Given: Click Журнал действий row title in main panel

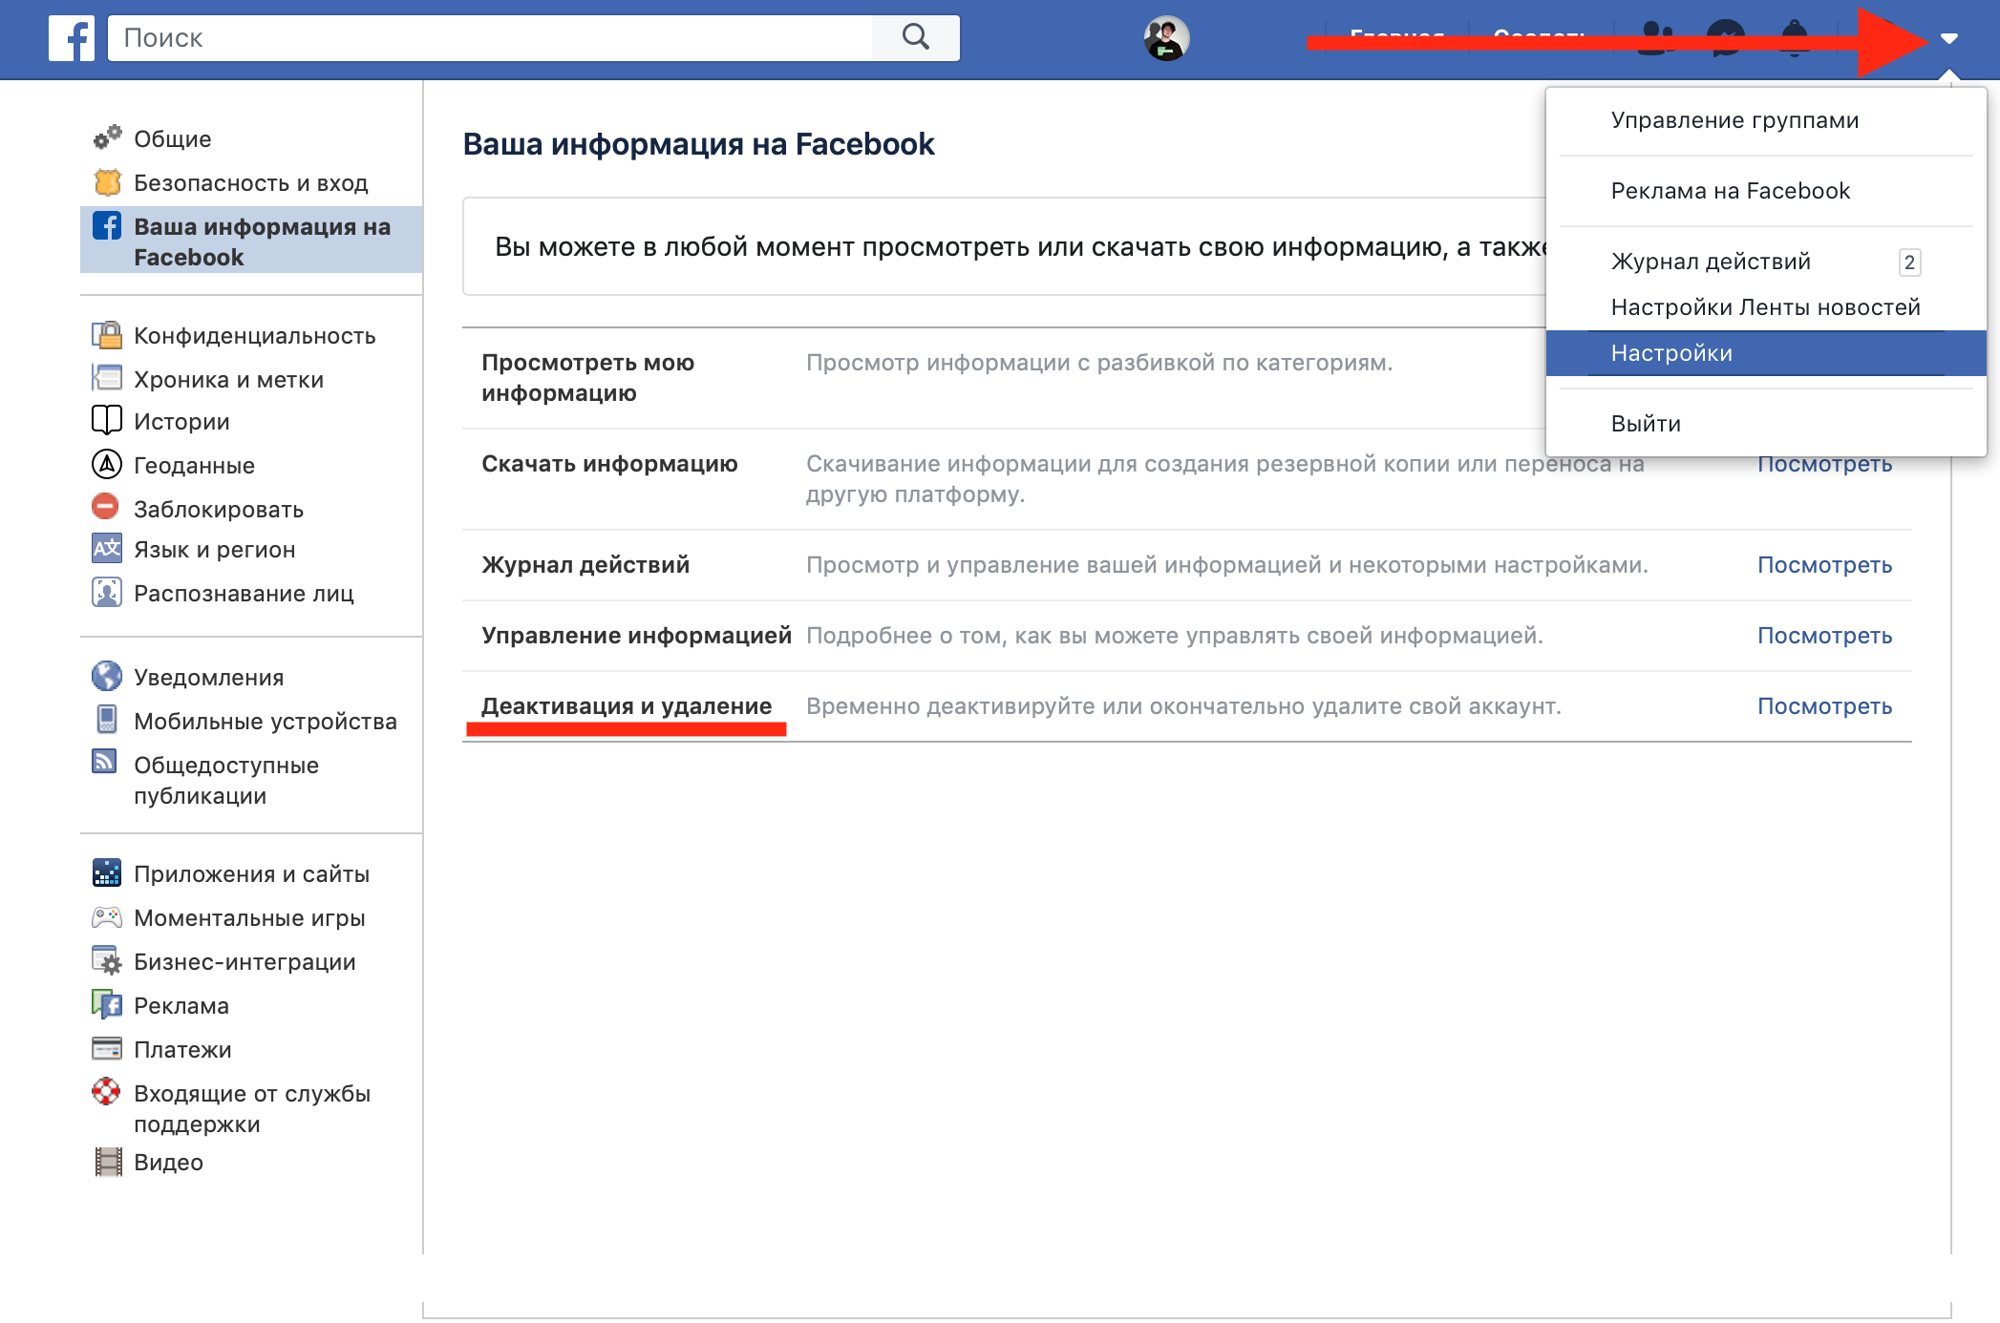Looking at the screenshot, I should [586, 565].
